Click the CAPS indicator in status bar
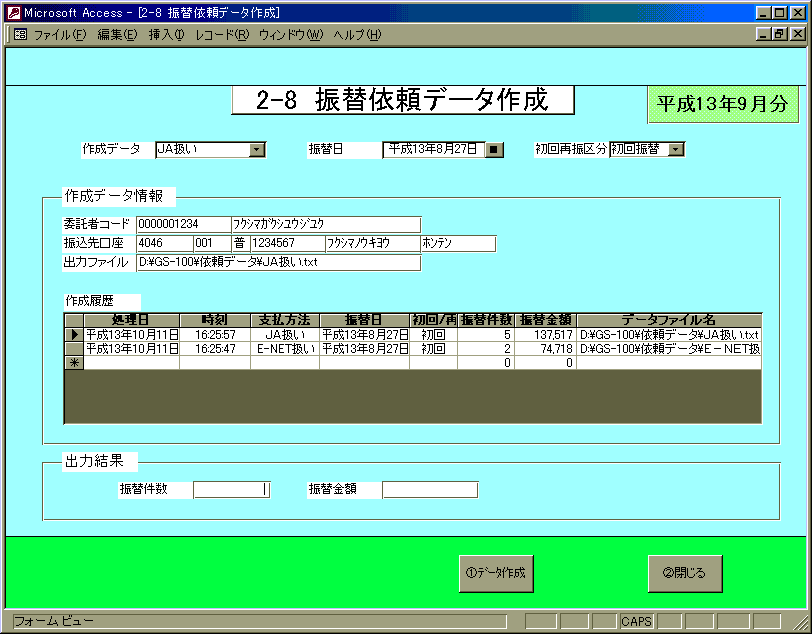Viewport: 812px width, 634px height. tap(636, 621)
